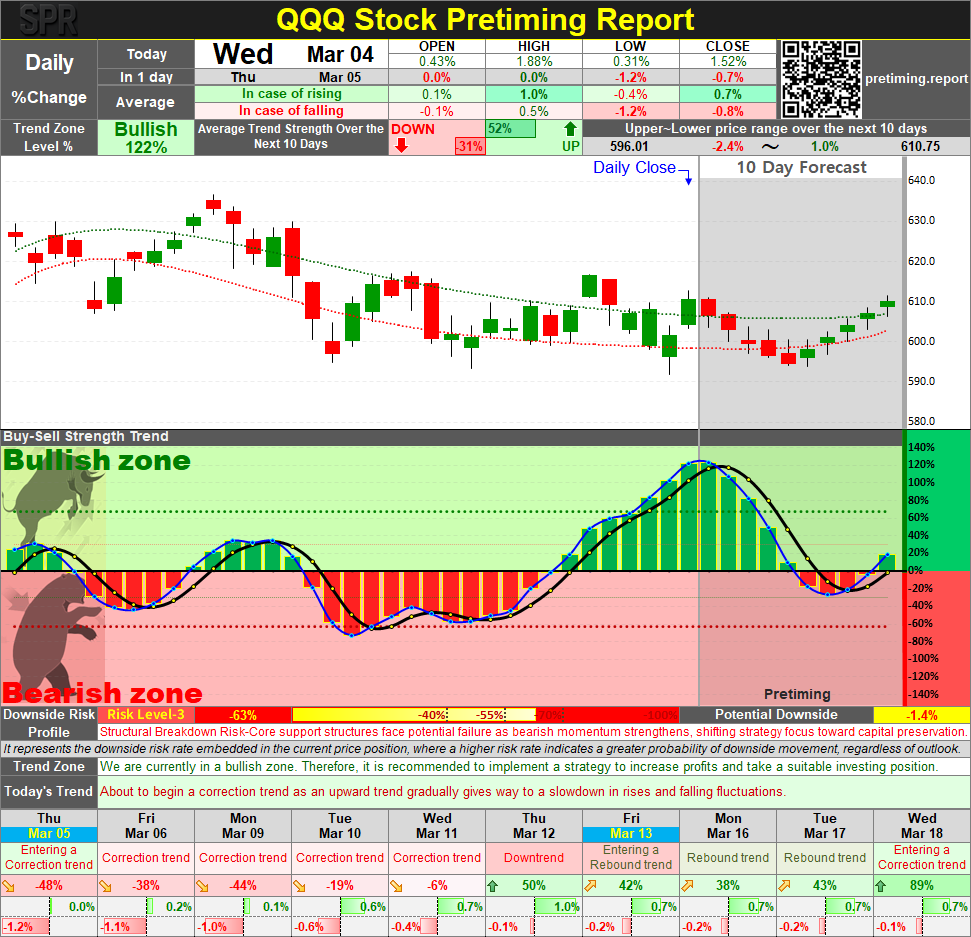Click the Buy-Sell Strength Trend header

86,436
